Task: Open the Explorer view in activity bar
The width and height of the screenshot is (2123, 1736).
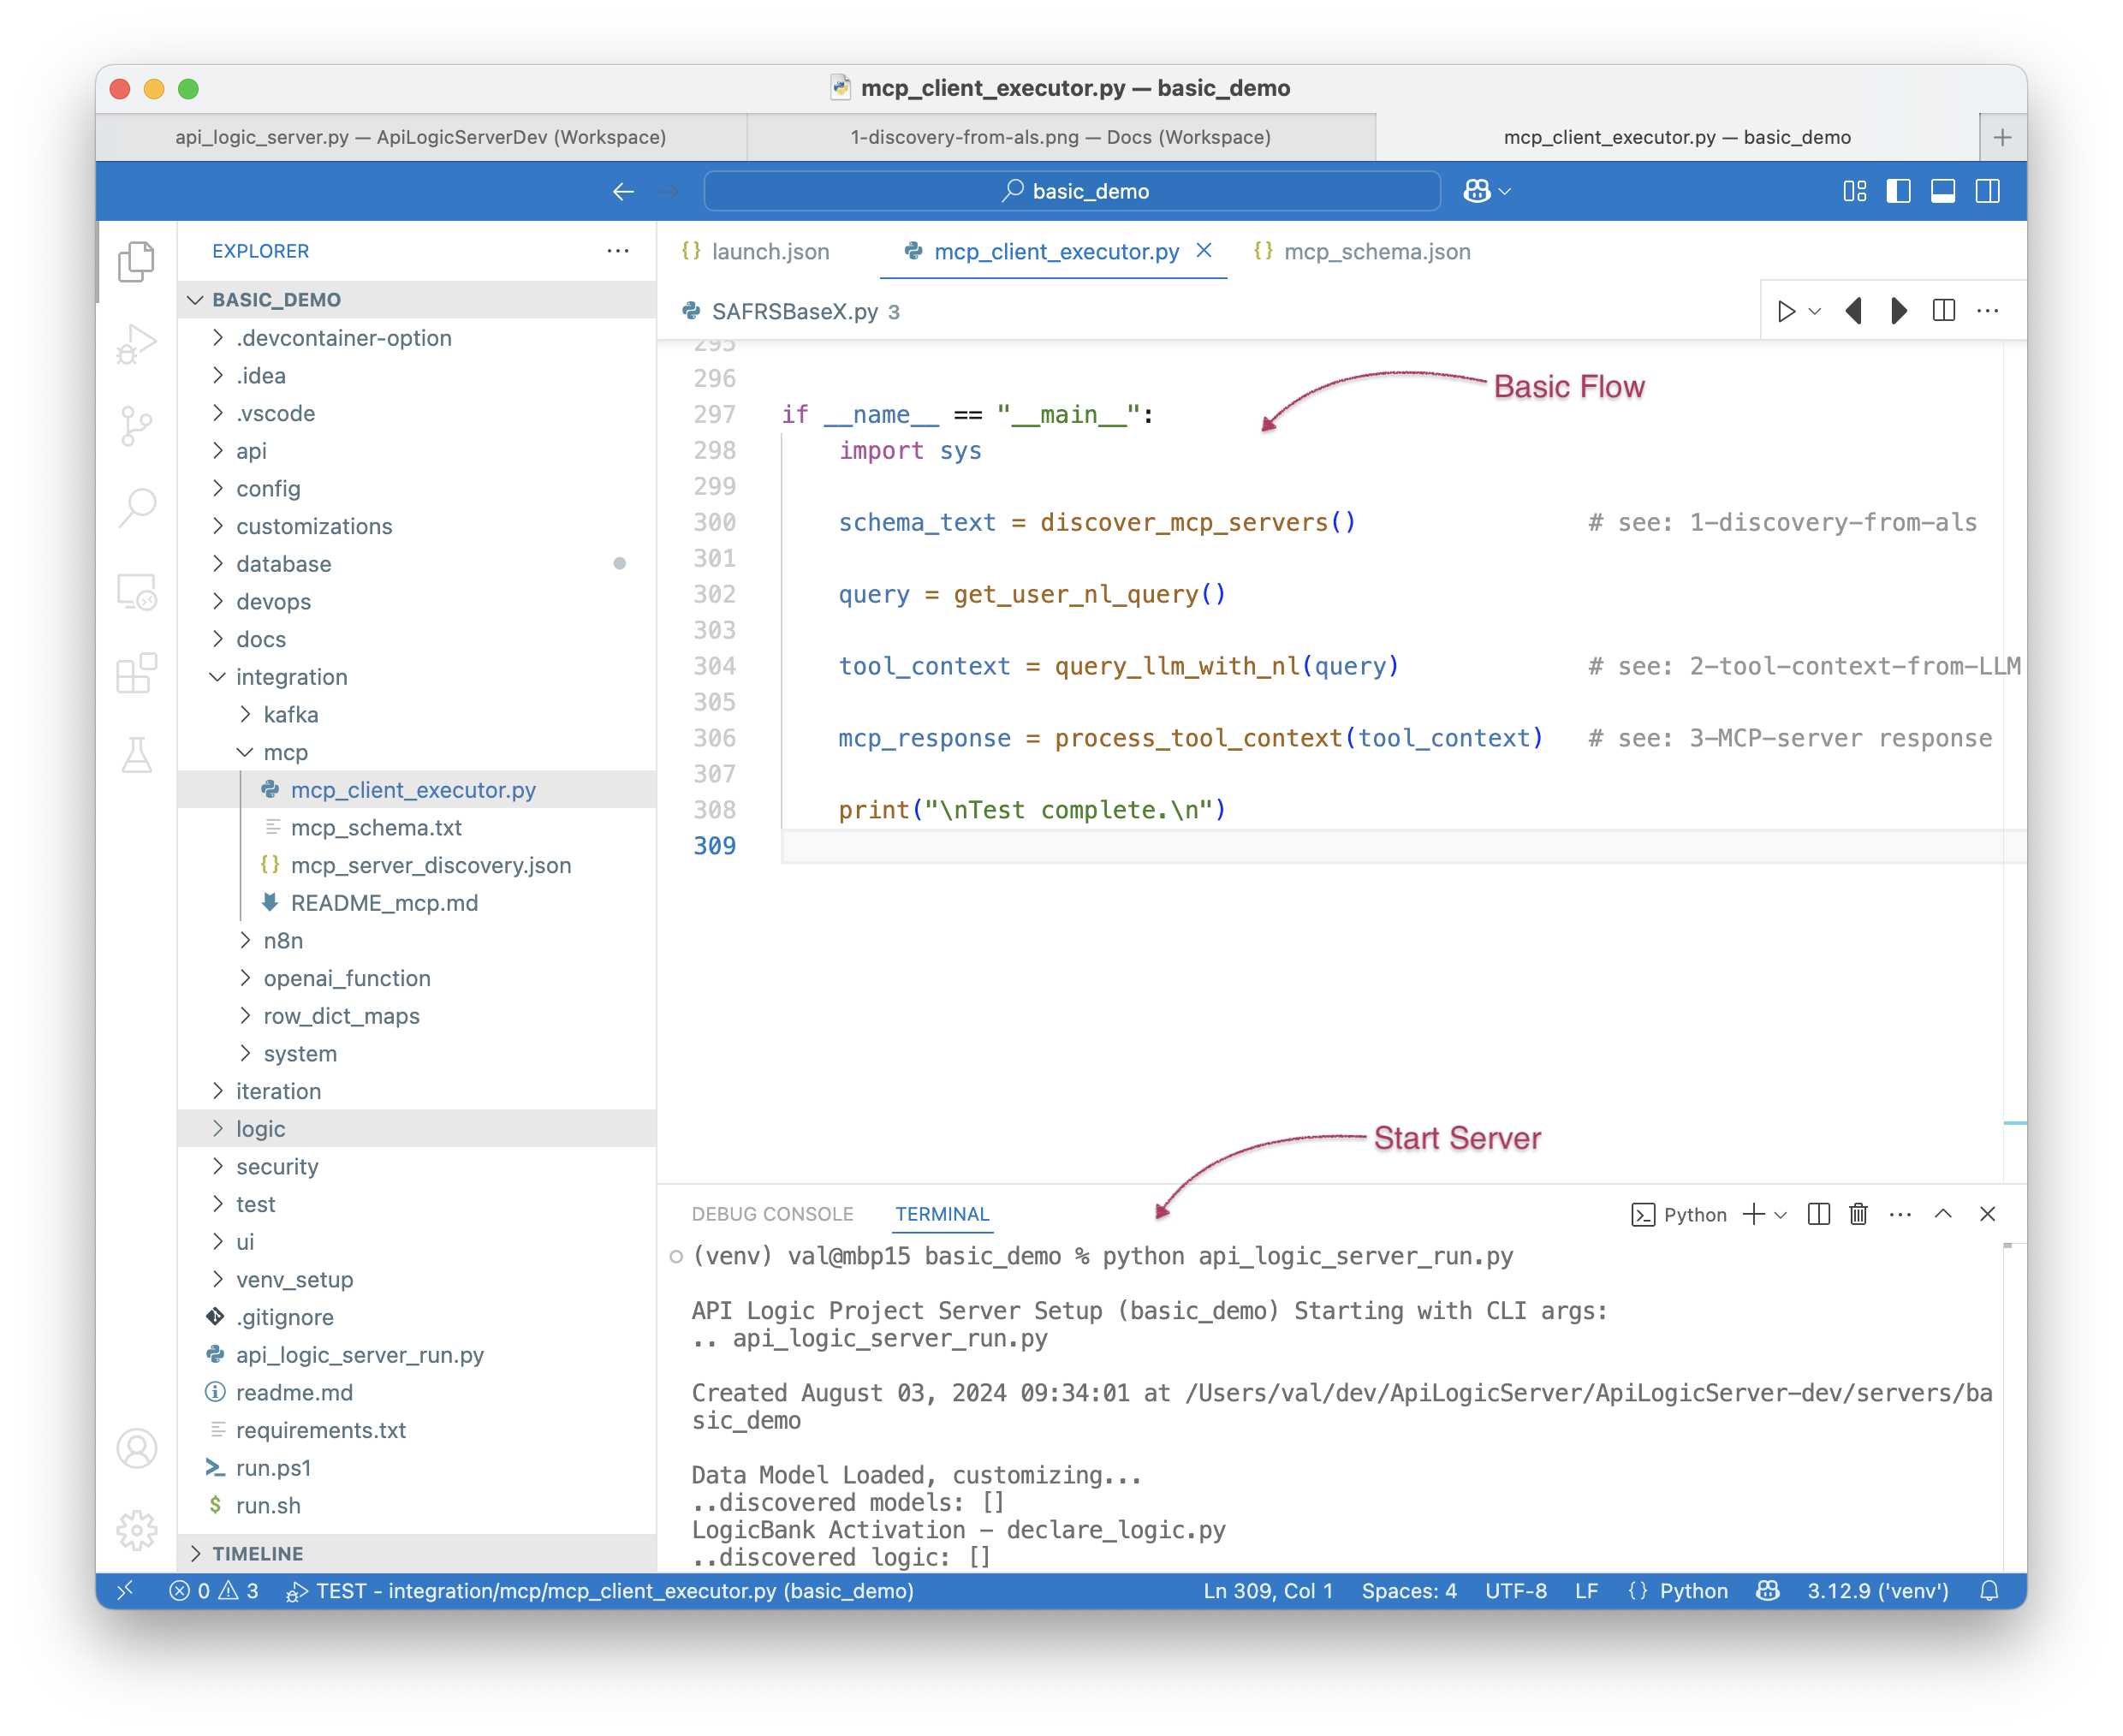Action: [x=136, y=262]
